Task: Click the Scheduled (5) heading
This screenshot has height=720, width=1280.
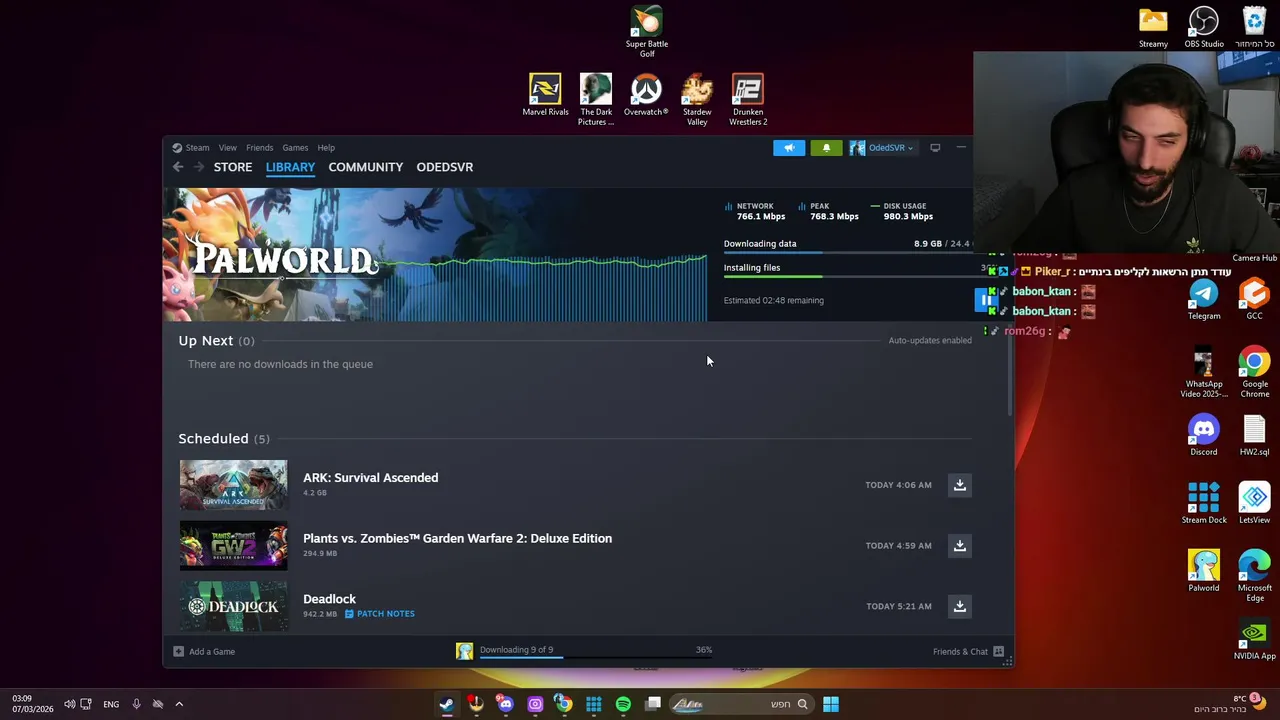Action: click(x=224, y=439)
